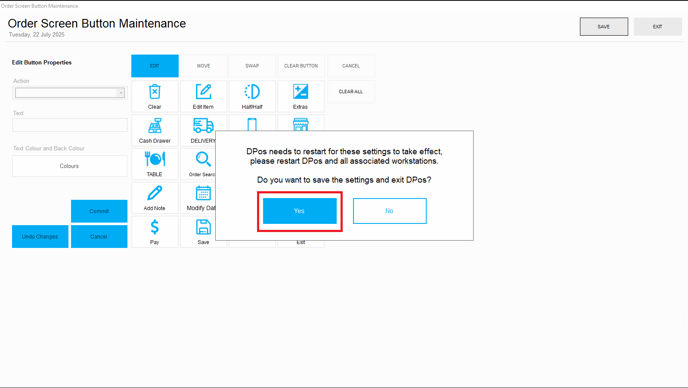Open the Colours picker button
Image resolution: width=688 pixels, height=388 pixels.
pyautogui.click(x=69, y=166)
